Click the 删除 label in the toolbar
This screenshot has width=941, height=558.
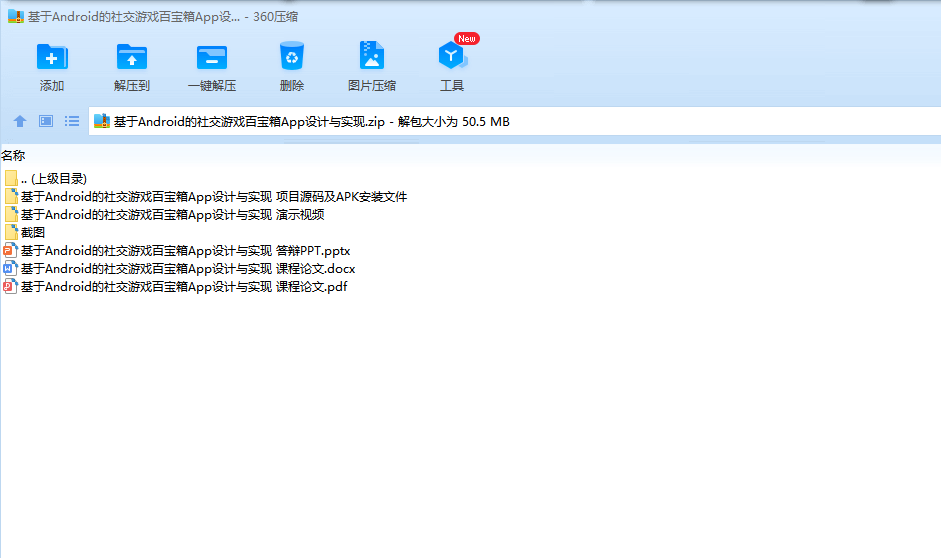292,86
